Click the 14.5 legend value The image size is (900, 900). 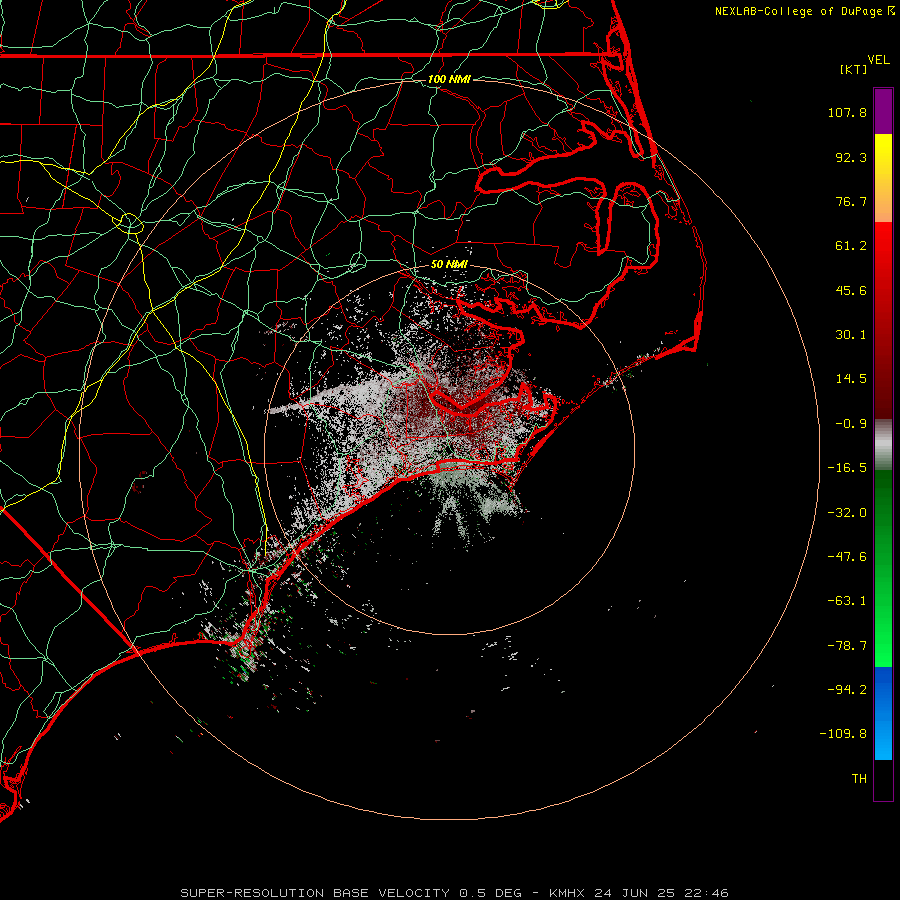point(851,379)
